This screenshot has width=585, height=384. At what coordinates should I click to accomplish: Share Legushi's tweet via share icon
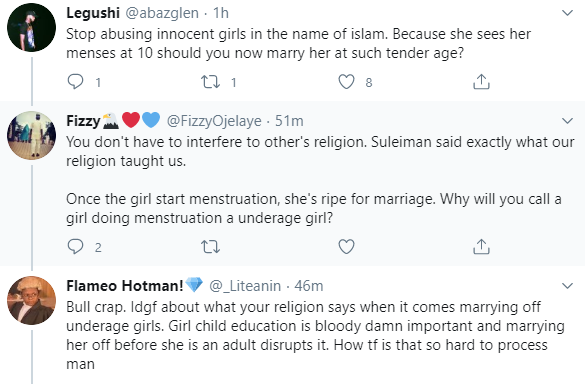pyautogui.click(x=481, y=82)
